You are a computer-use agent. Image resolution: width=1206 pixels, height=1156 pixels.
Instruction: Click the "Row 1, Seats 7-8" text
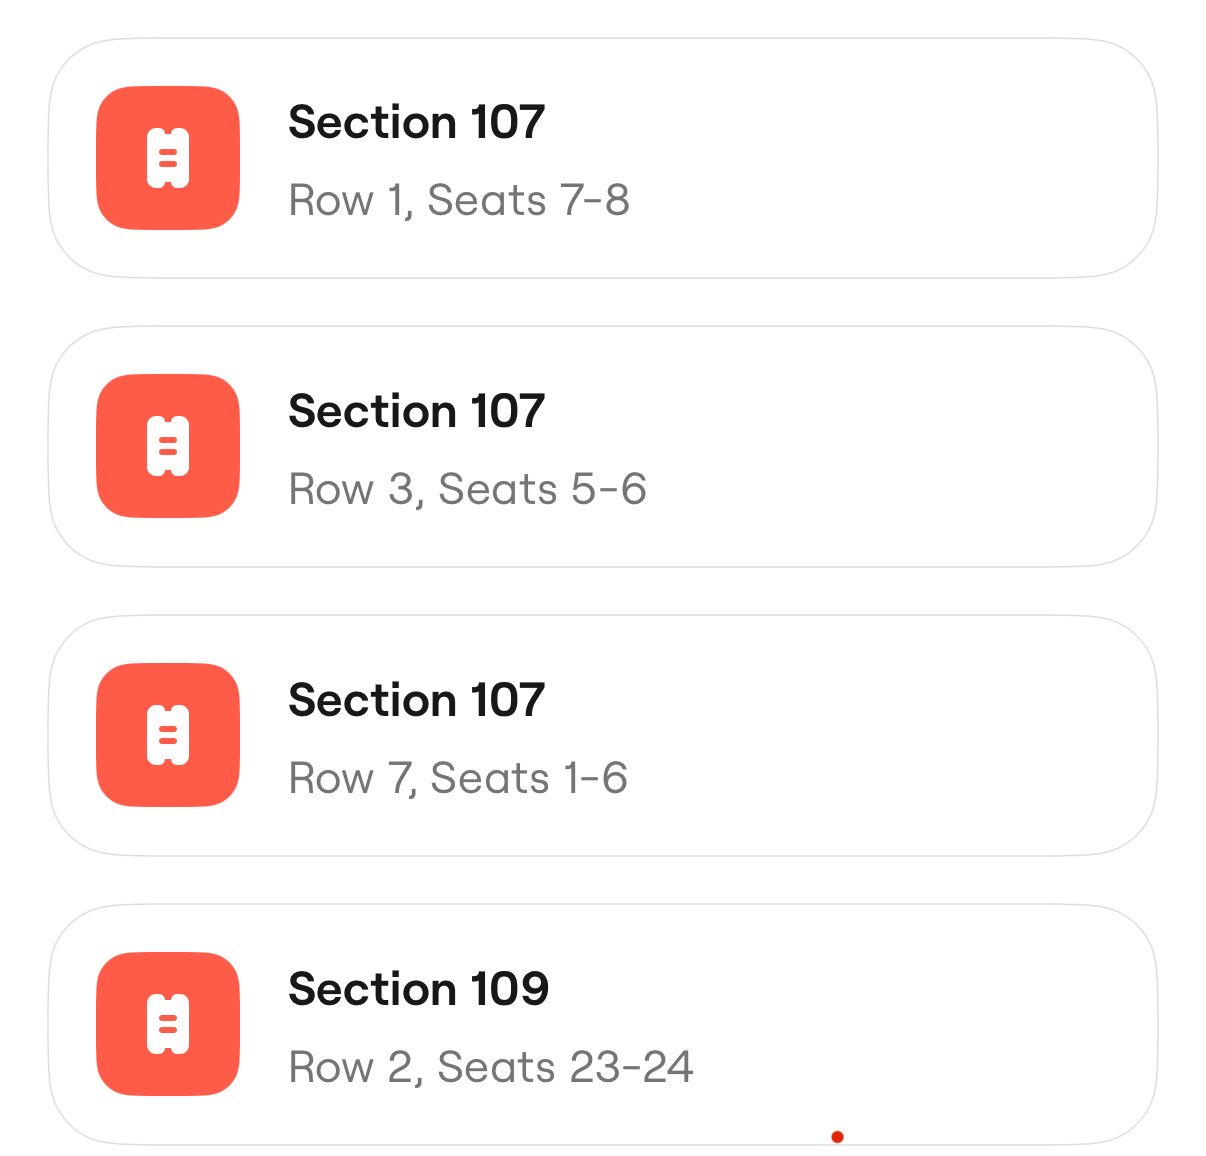point(459,200)
